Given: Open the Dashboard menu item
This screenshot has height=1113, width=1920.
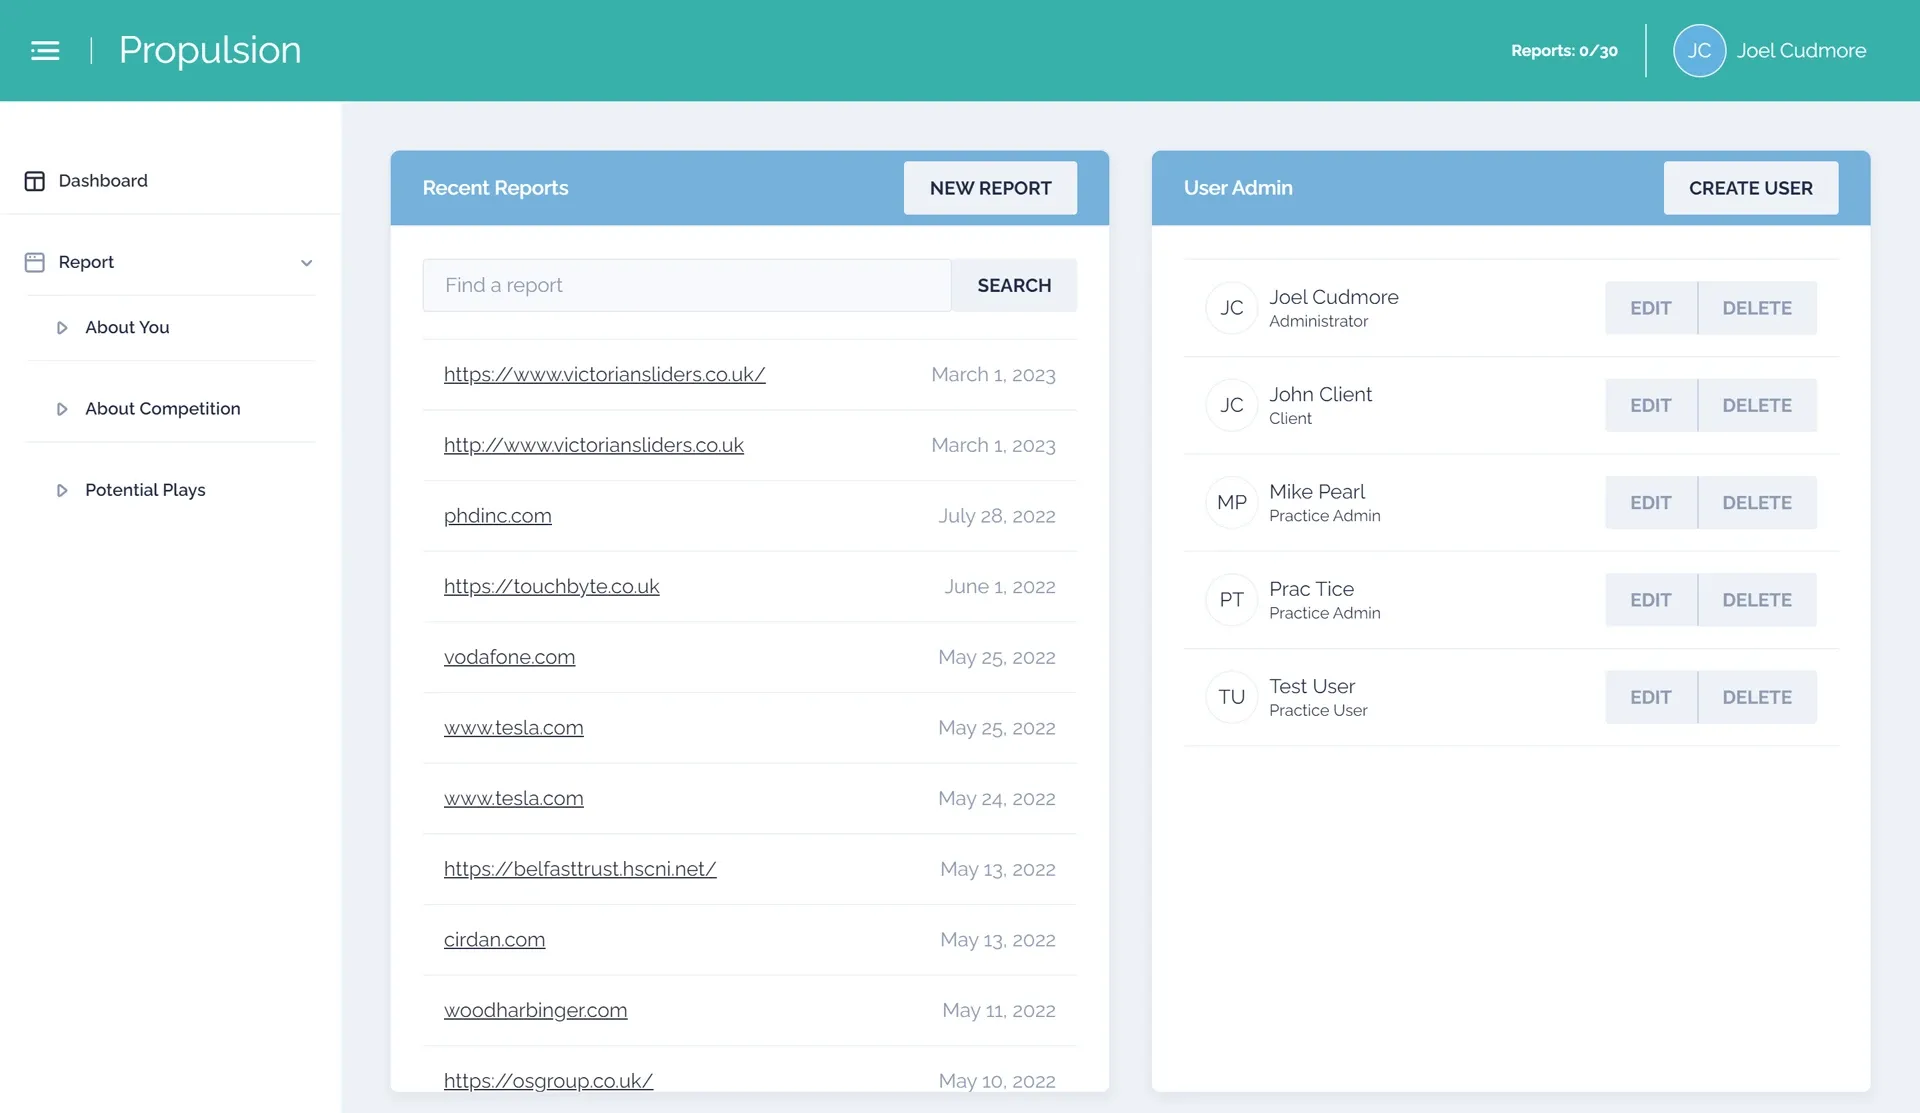Looking at the screenshot, I should tap(103, 181).
